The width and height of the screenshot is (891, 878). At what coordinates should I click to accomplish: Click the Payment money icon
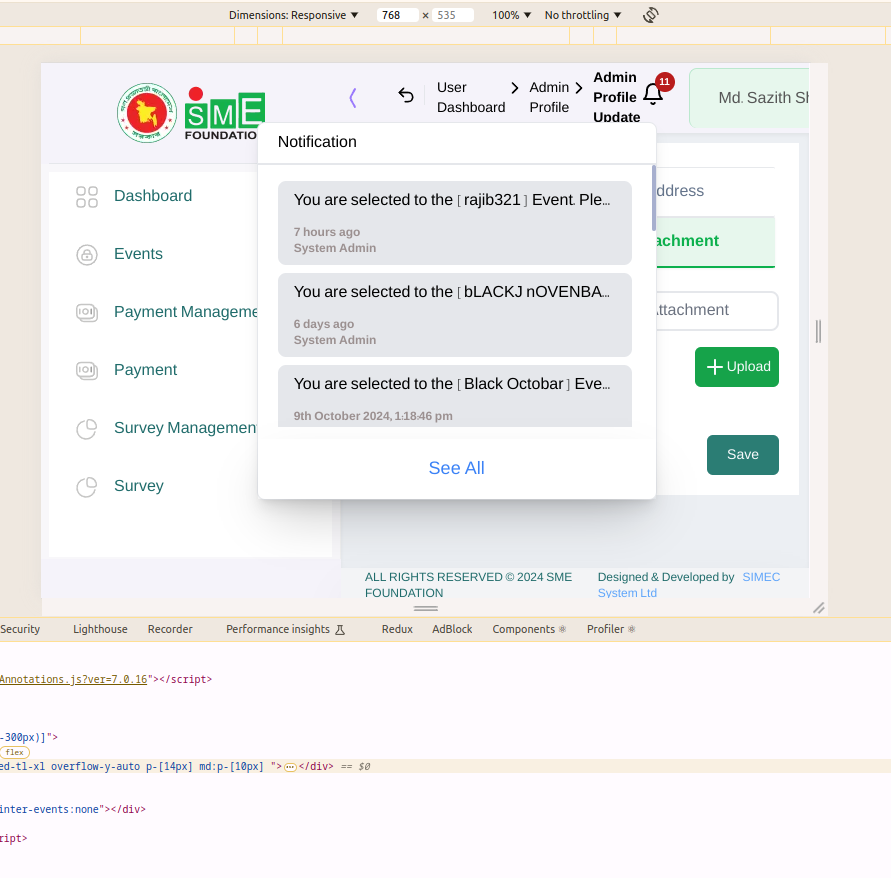pyautogui.click(x=87, y=370)
